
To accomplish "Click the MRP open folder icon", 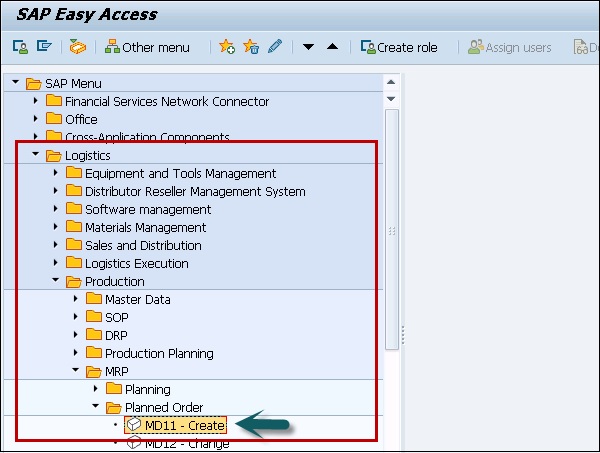I will (x=94, y=371).
